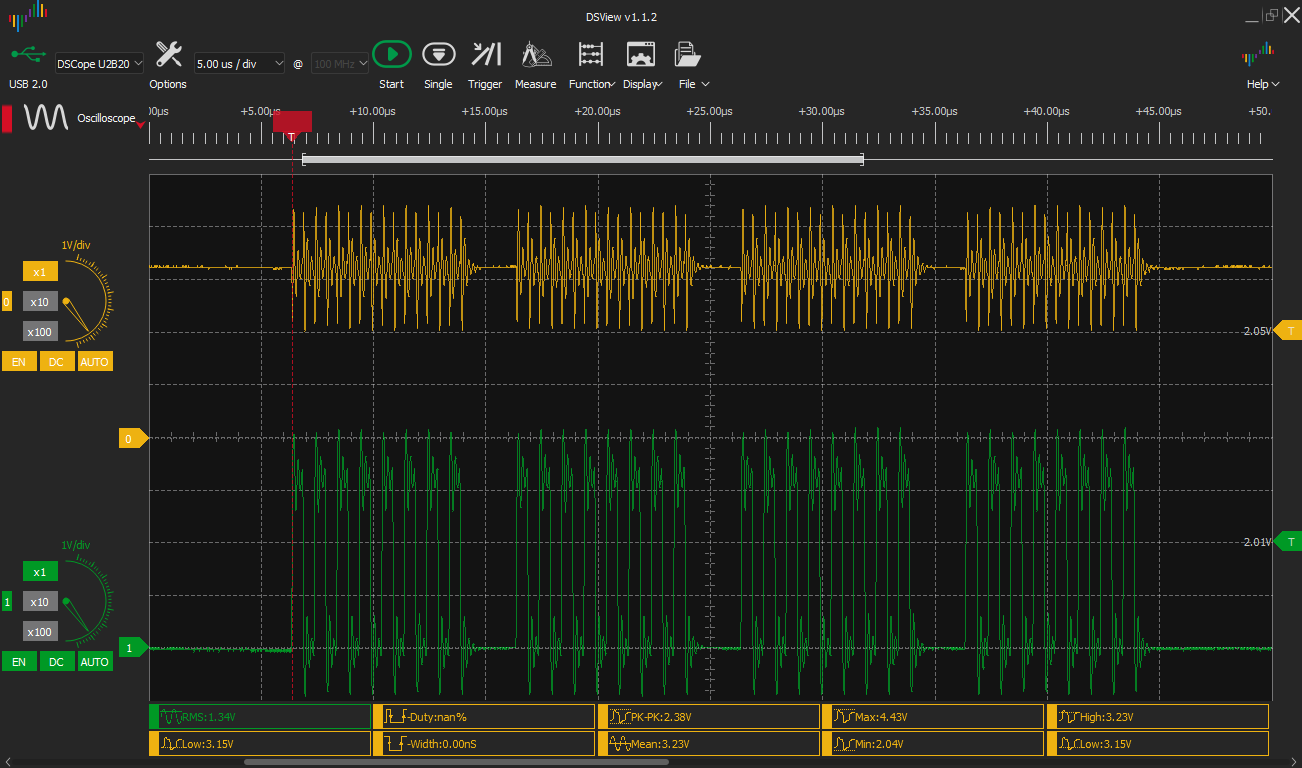Select x1 probe for yellow channel 0
Image resolution: width=1302 pixels, height=768 pixels.
(x=40, y=272)
